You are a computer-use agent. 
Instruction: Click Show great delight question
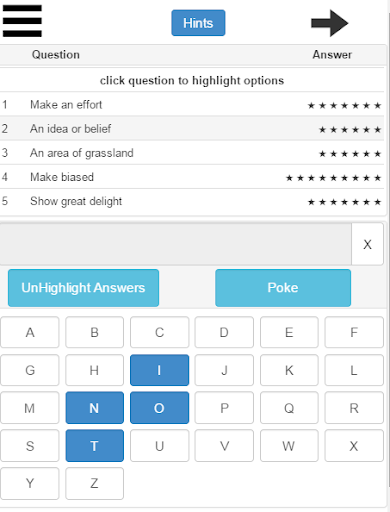coord(192,201)
